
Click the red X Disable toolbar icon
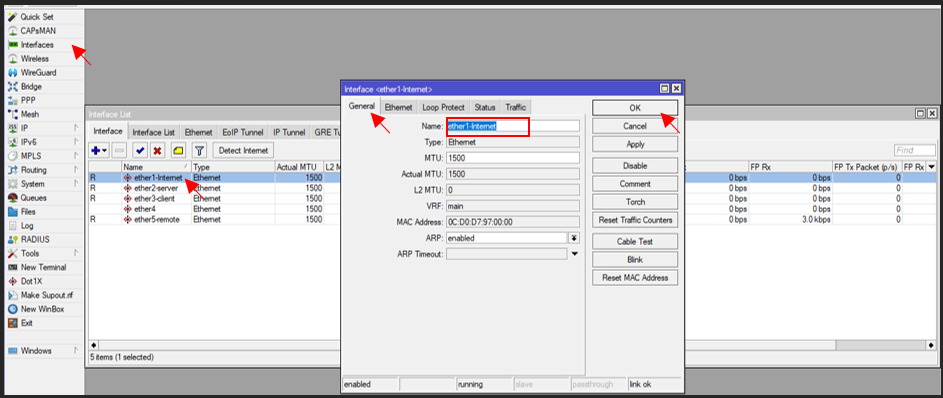pyautogui.click(x=158, y=150)
